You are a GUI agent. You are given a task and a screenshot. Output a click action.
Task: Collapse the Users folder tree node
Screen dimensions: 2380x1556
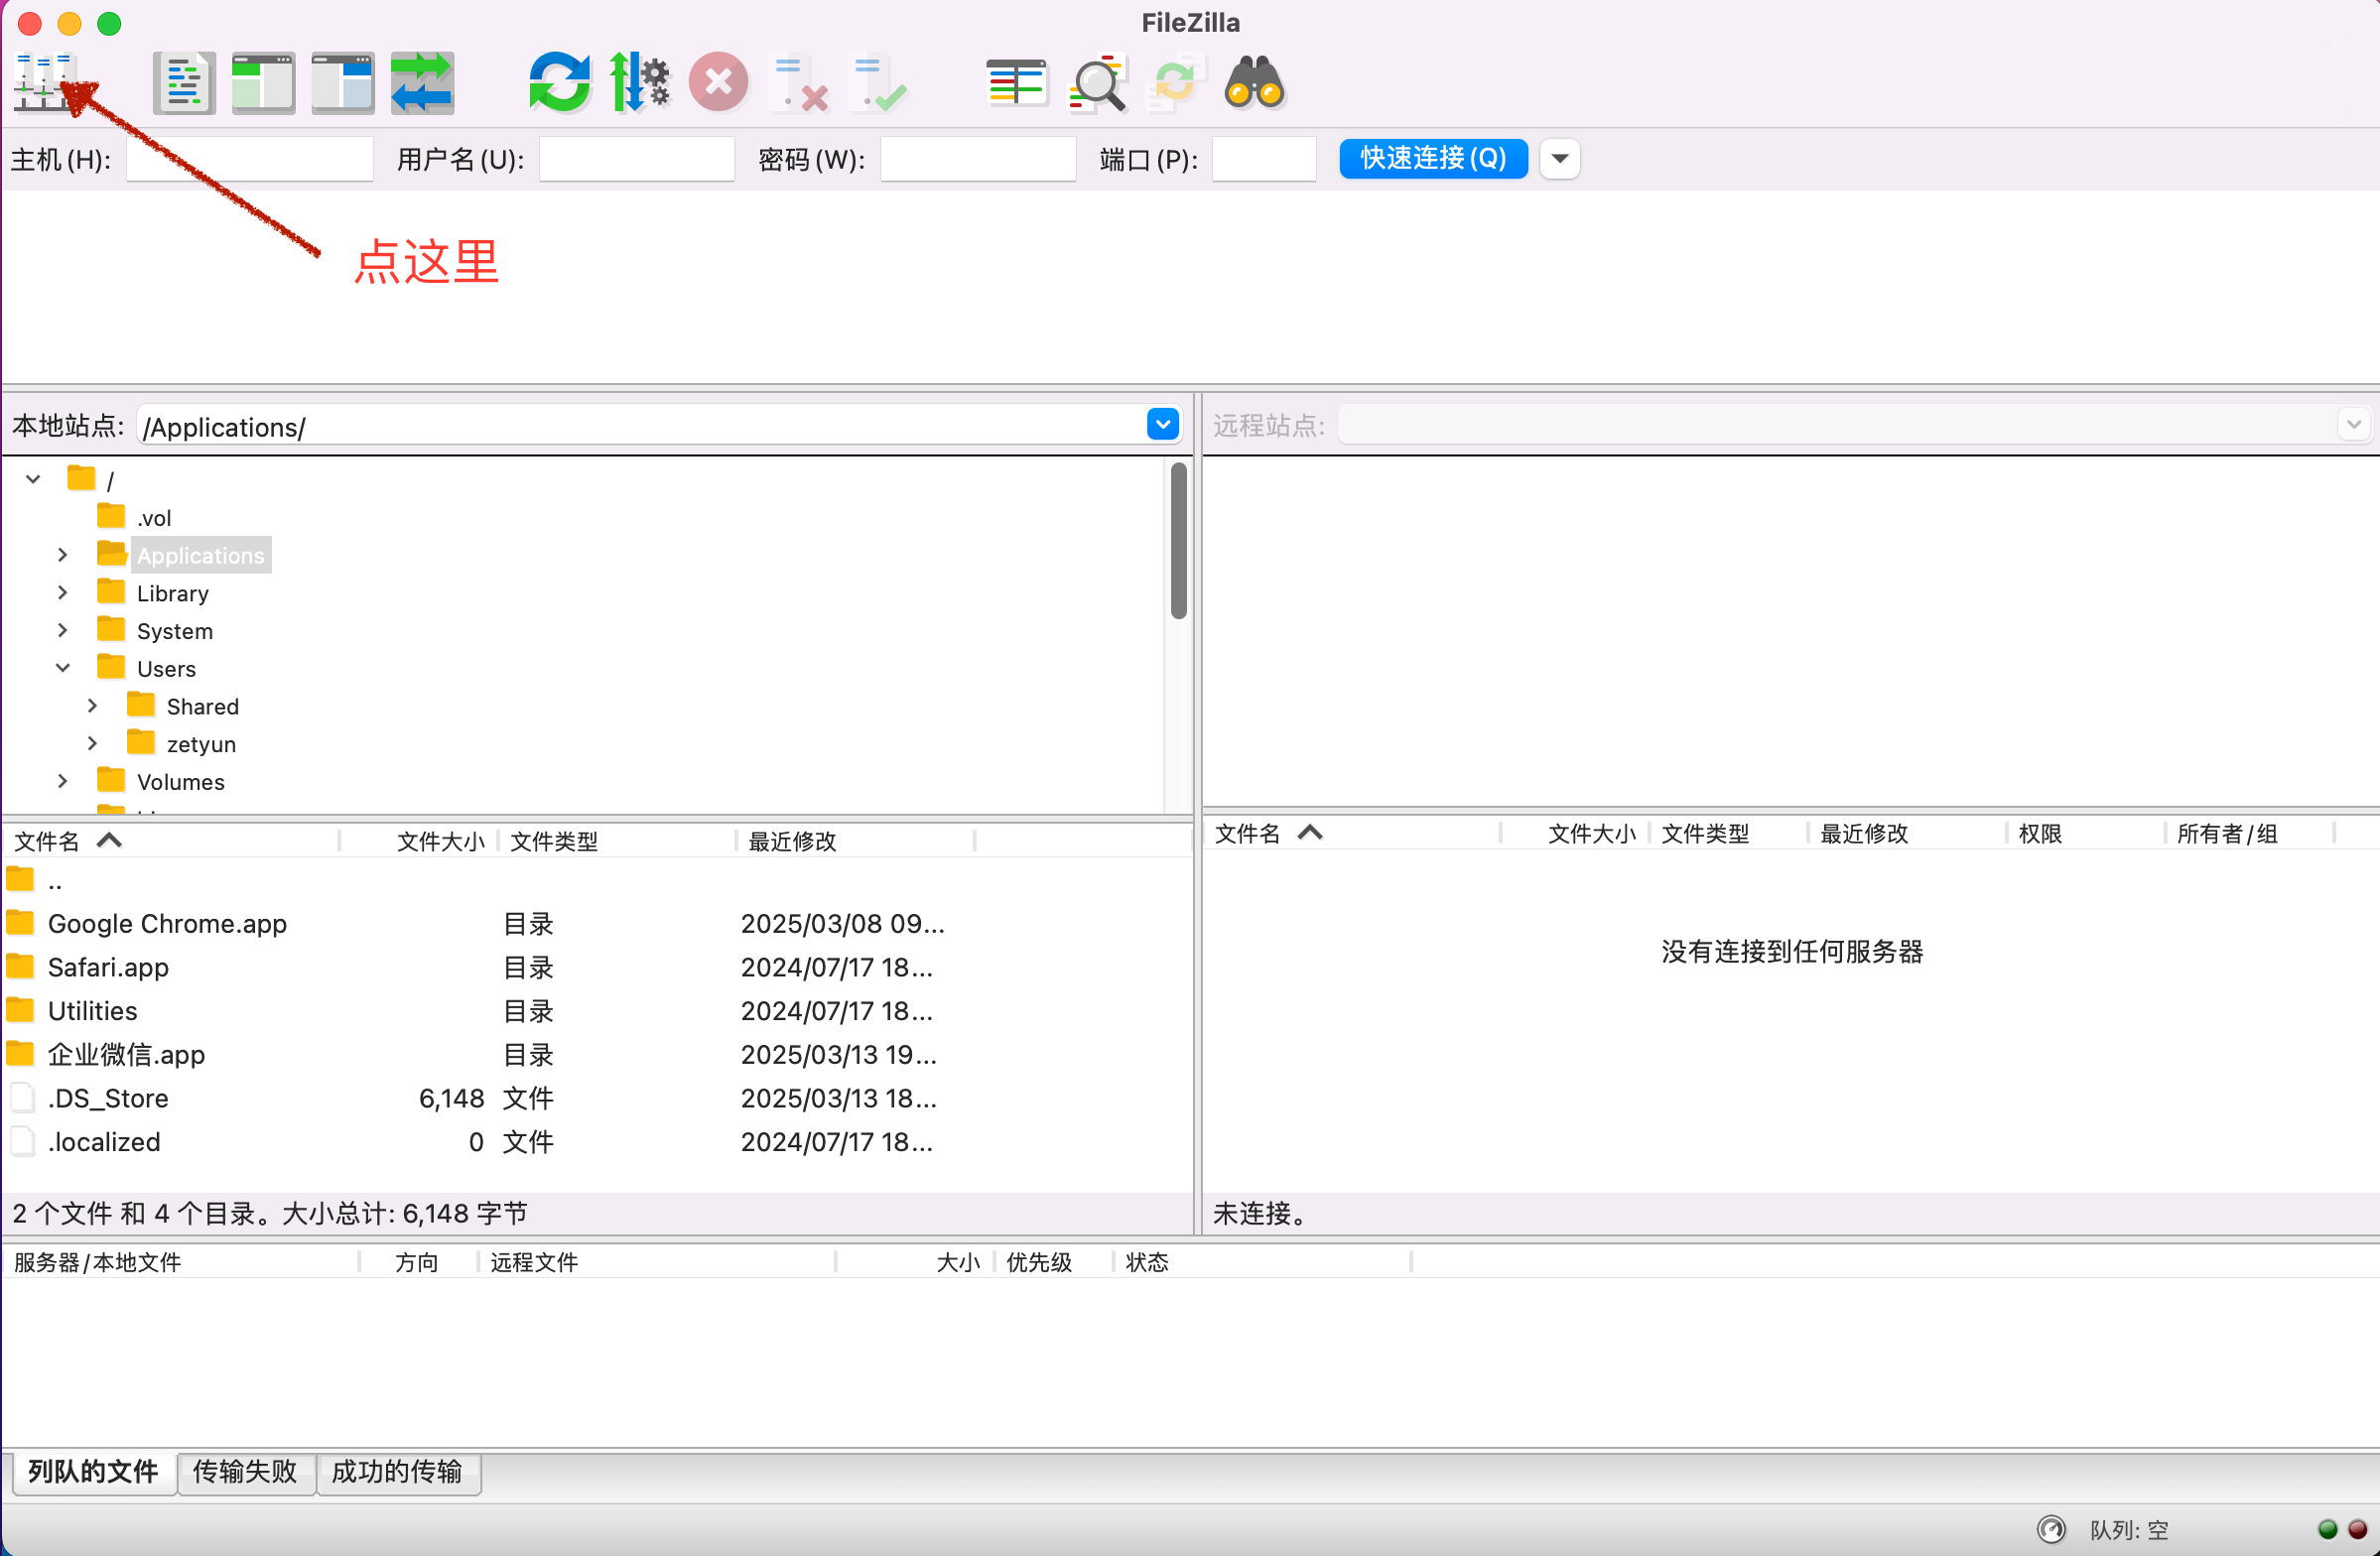(x=63, y=668)
